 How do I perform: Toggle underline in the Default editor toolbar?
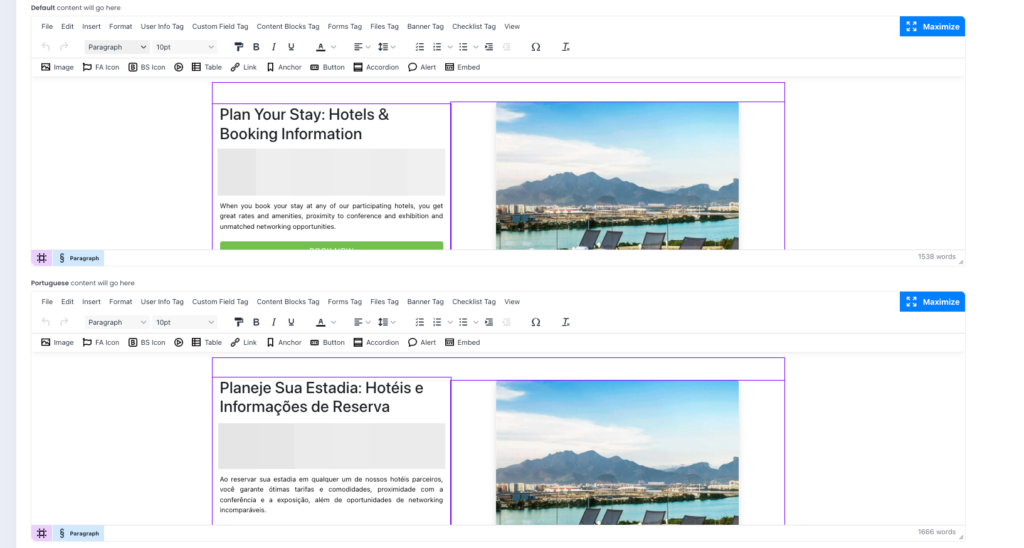click(291, 47)
